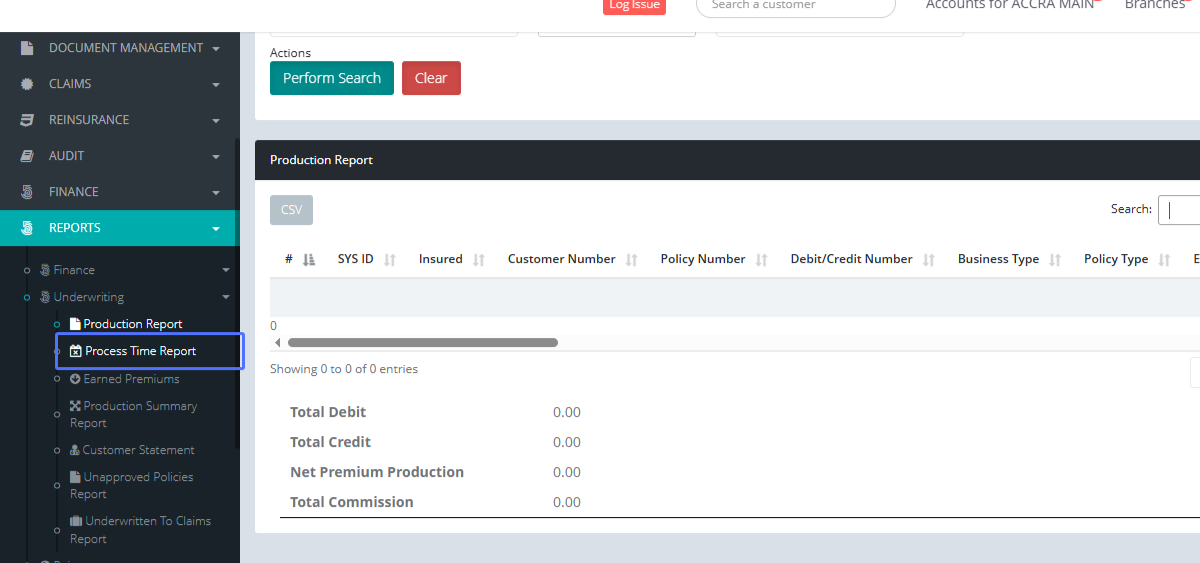Open Earned Premiums report
The width and height of the screenshot is (1200, 563).
(131, 379)
